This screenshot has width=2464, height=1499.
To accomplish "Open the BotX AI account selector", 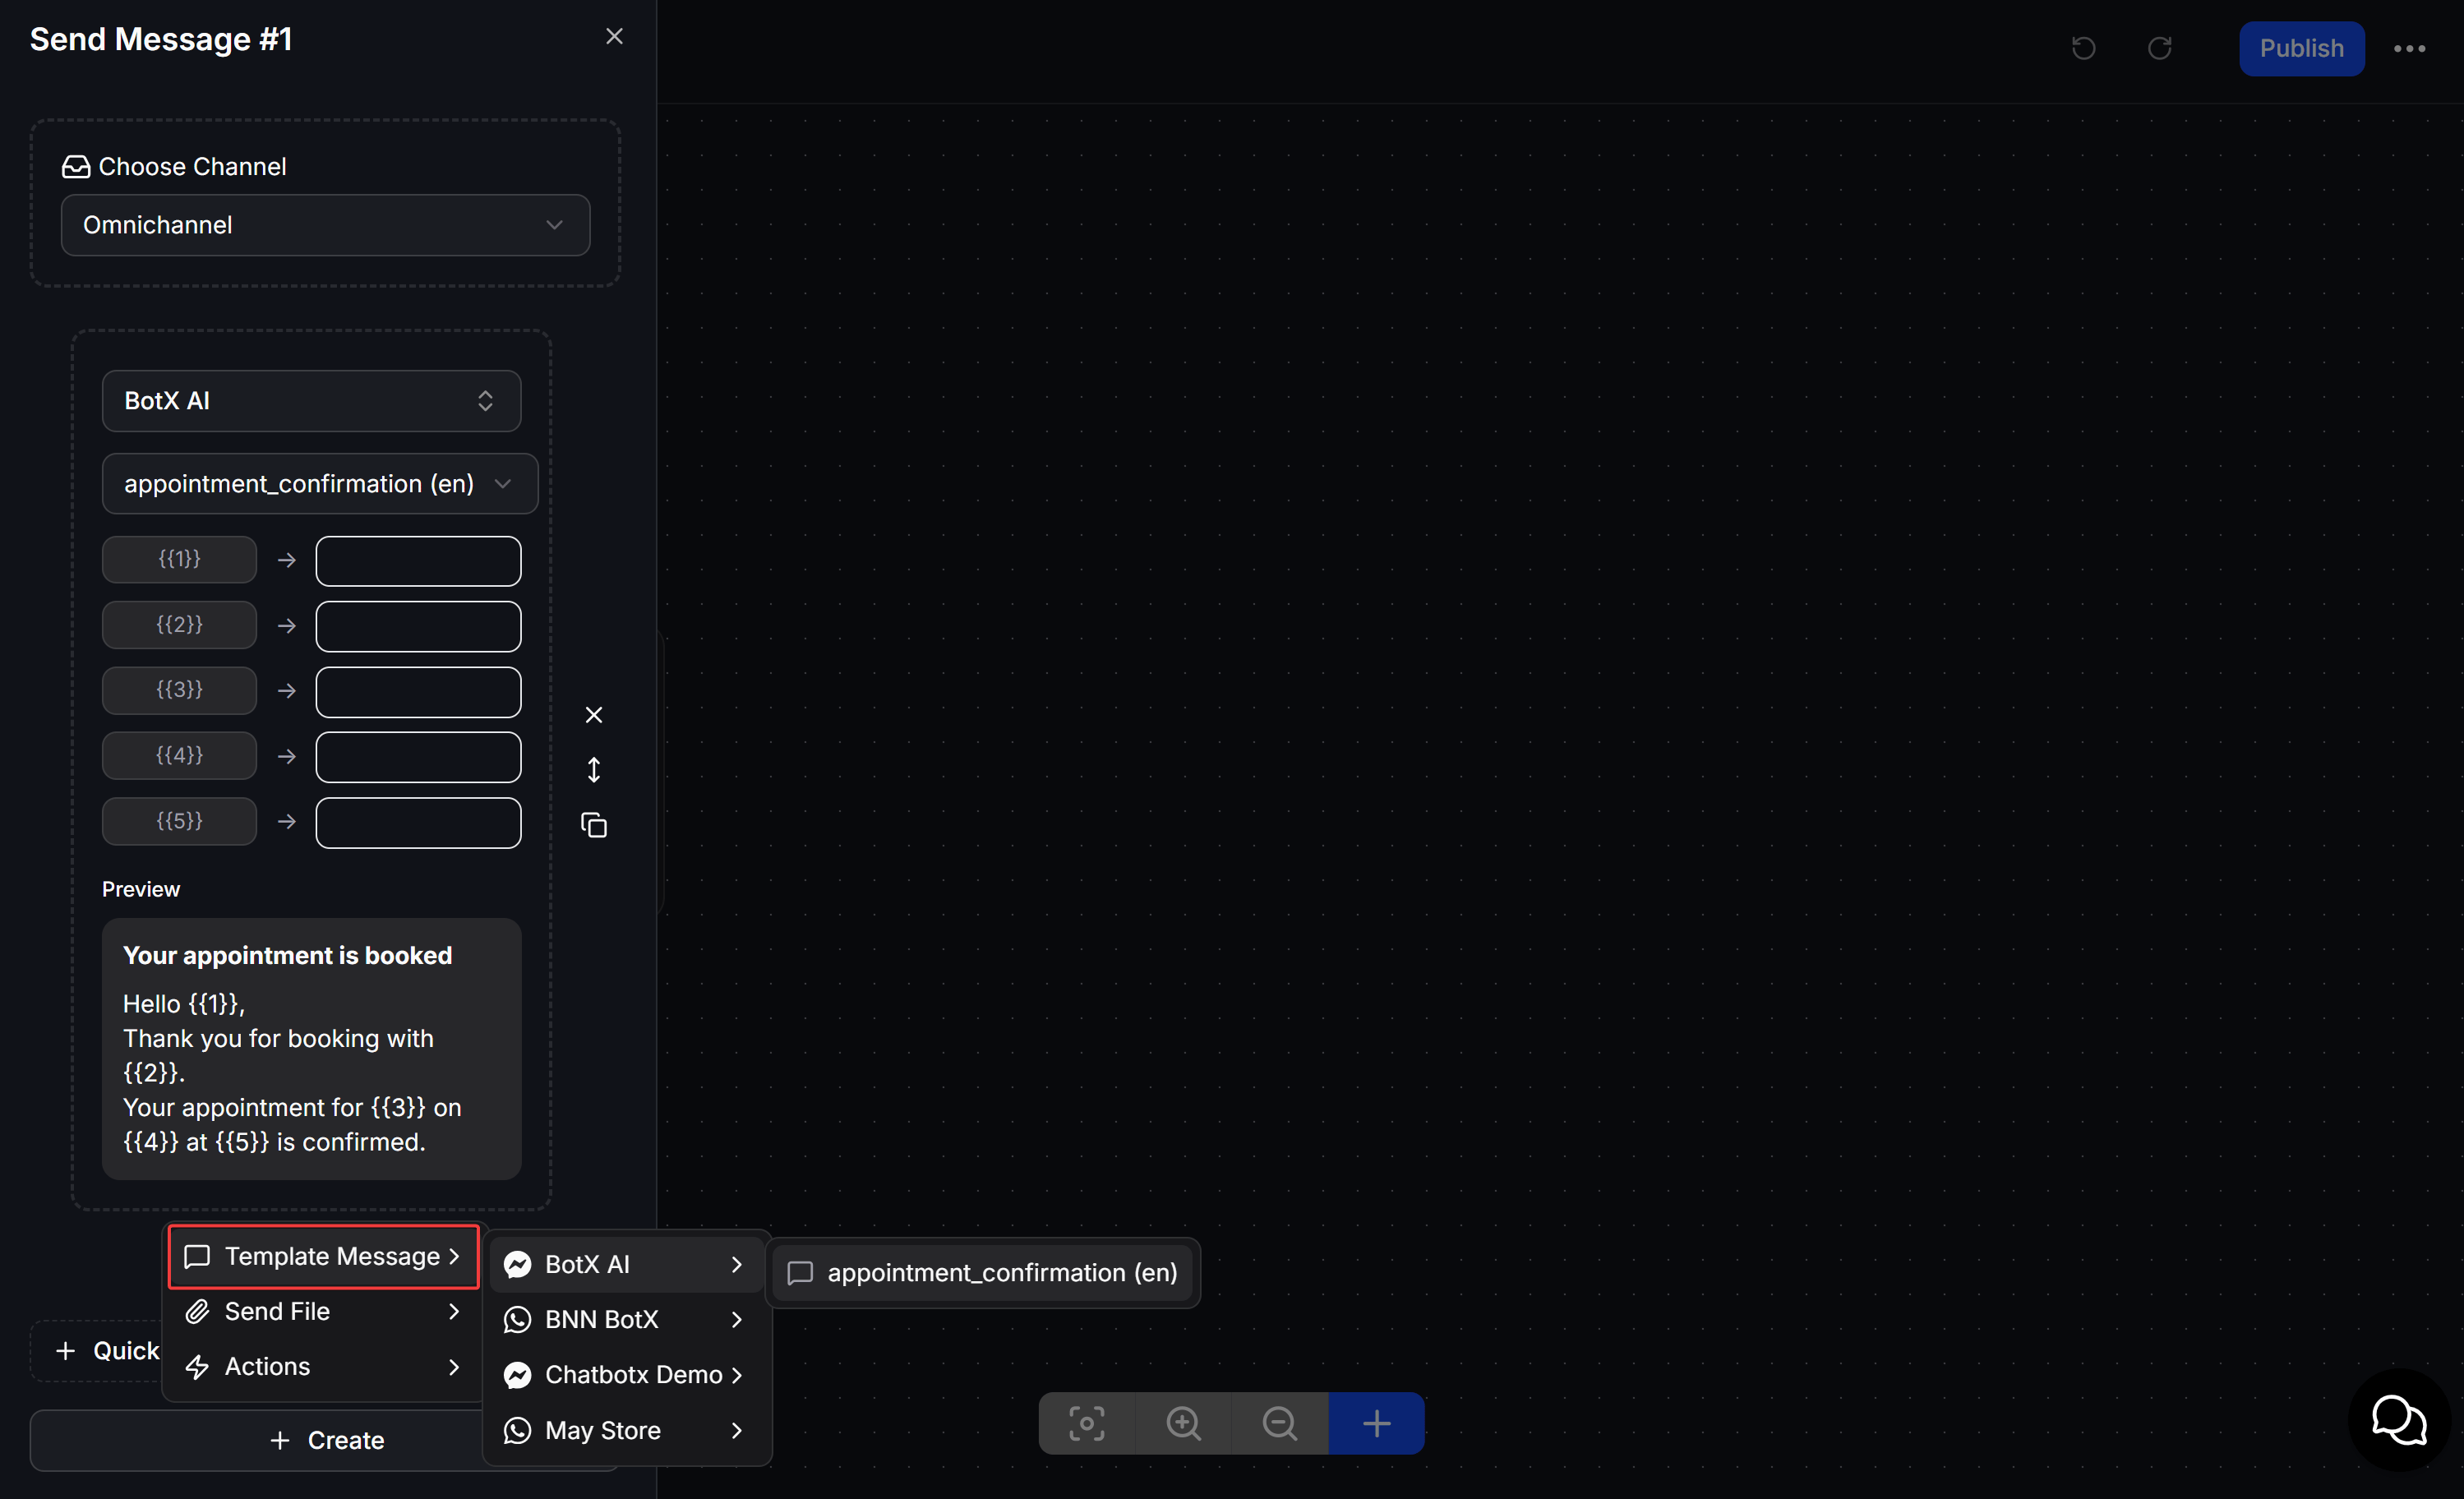I will tap(311, 401).
